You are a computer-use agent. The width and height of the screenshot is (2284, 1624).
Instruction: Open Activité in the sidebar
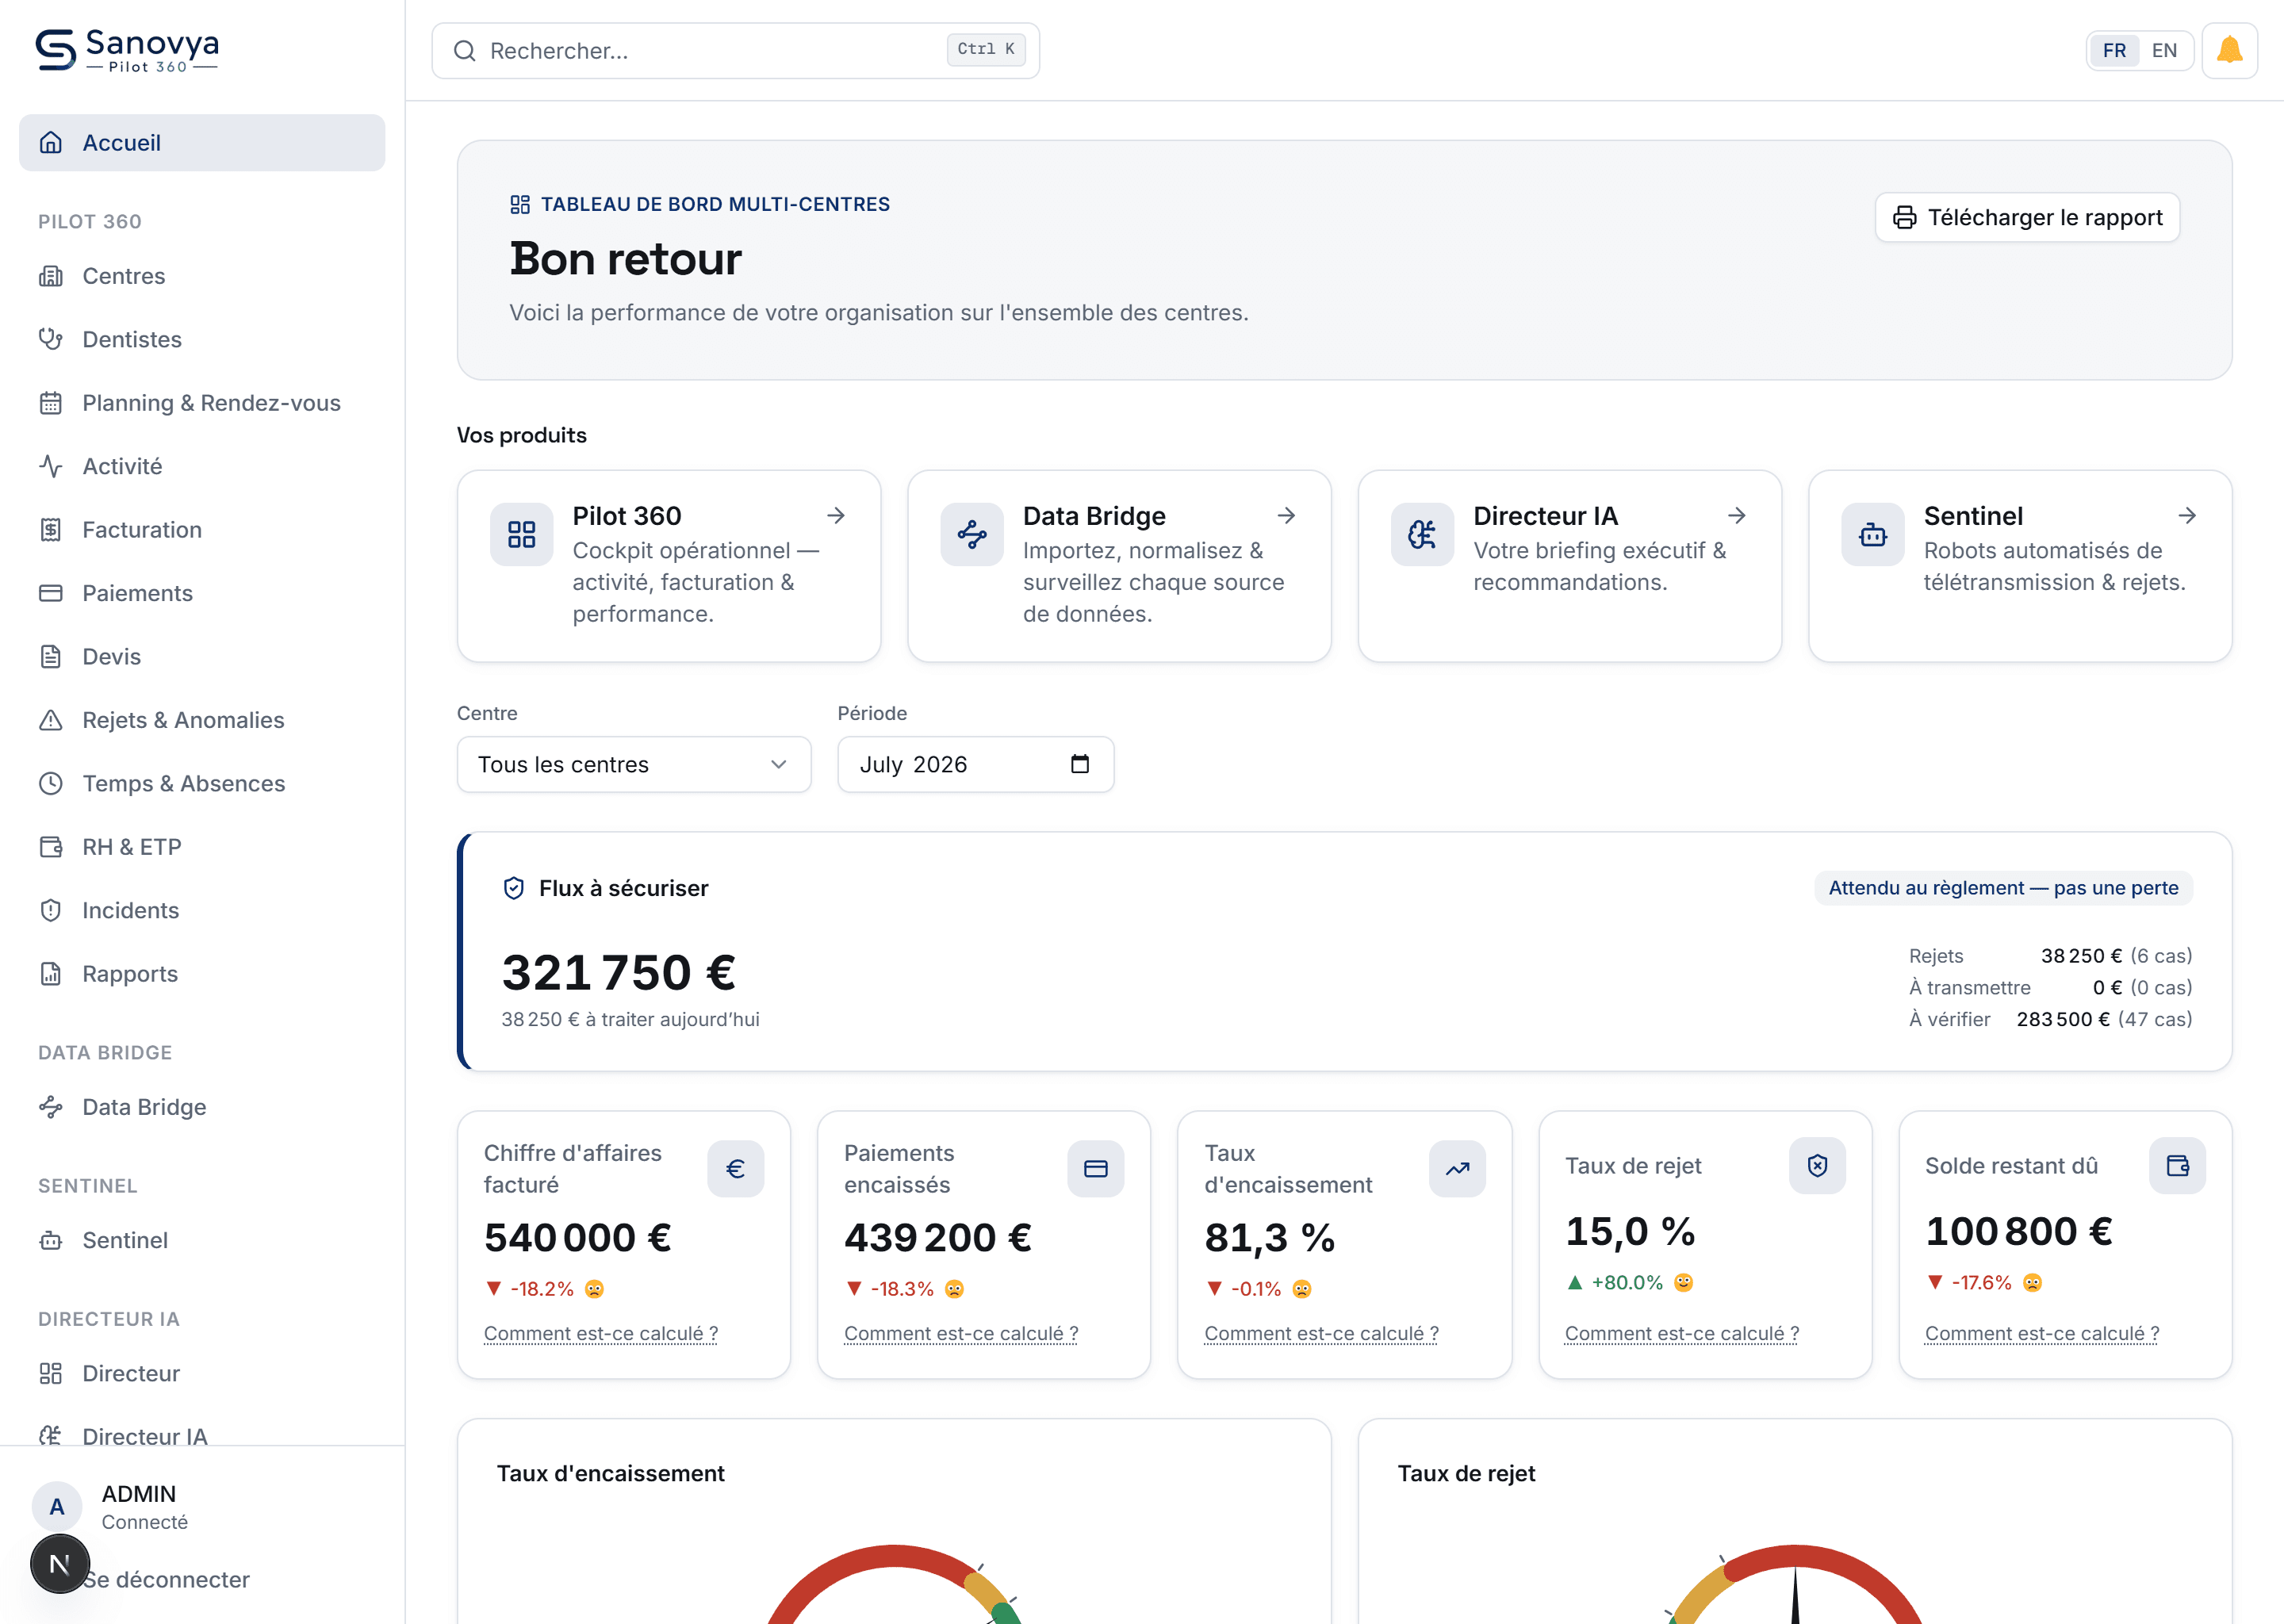pos(202,466)
